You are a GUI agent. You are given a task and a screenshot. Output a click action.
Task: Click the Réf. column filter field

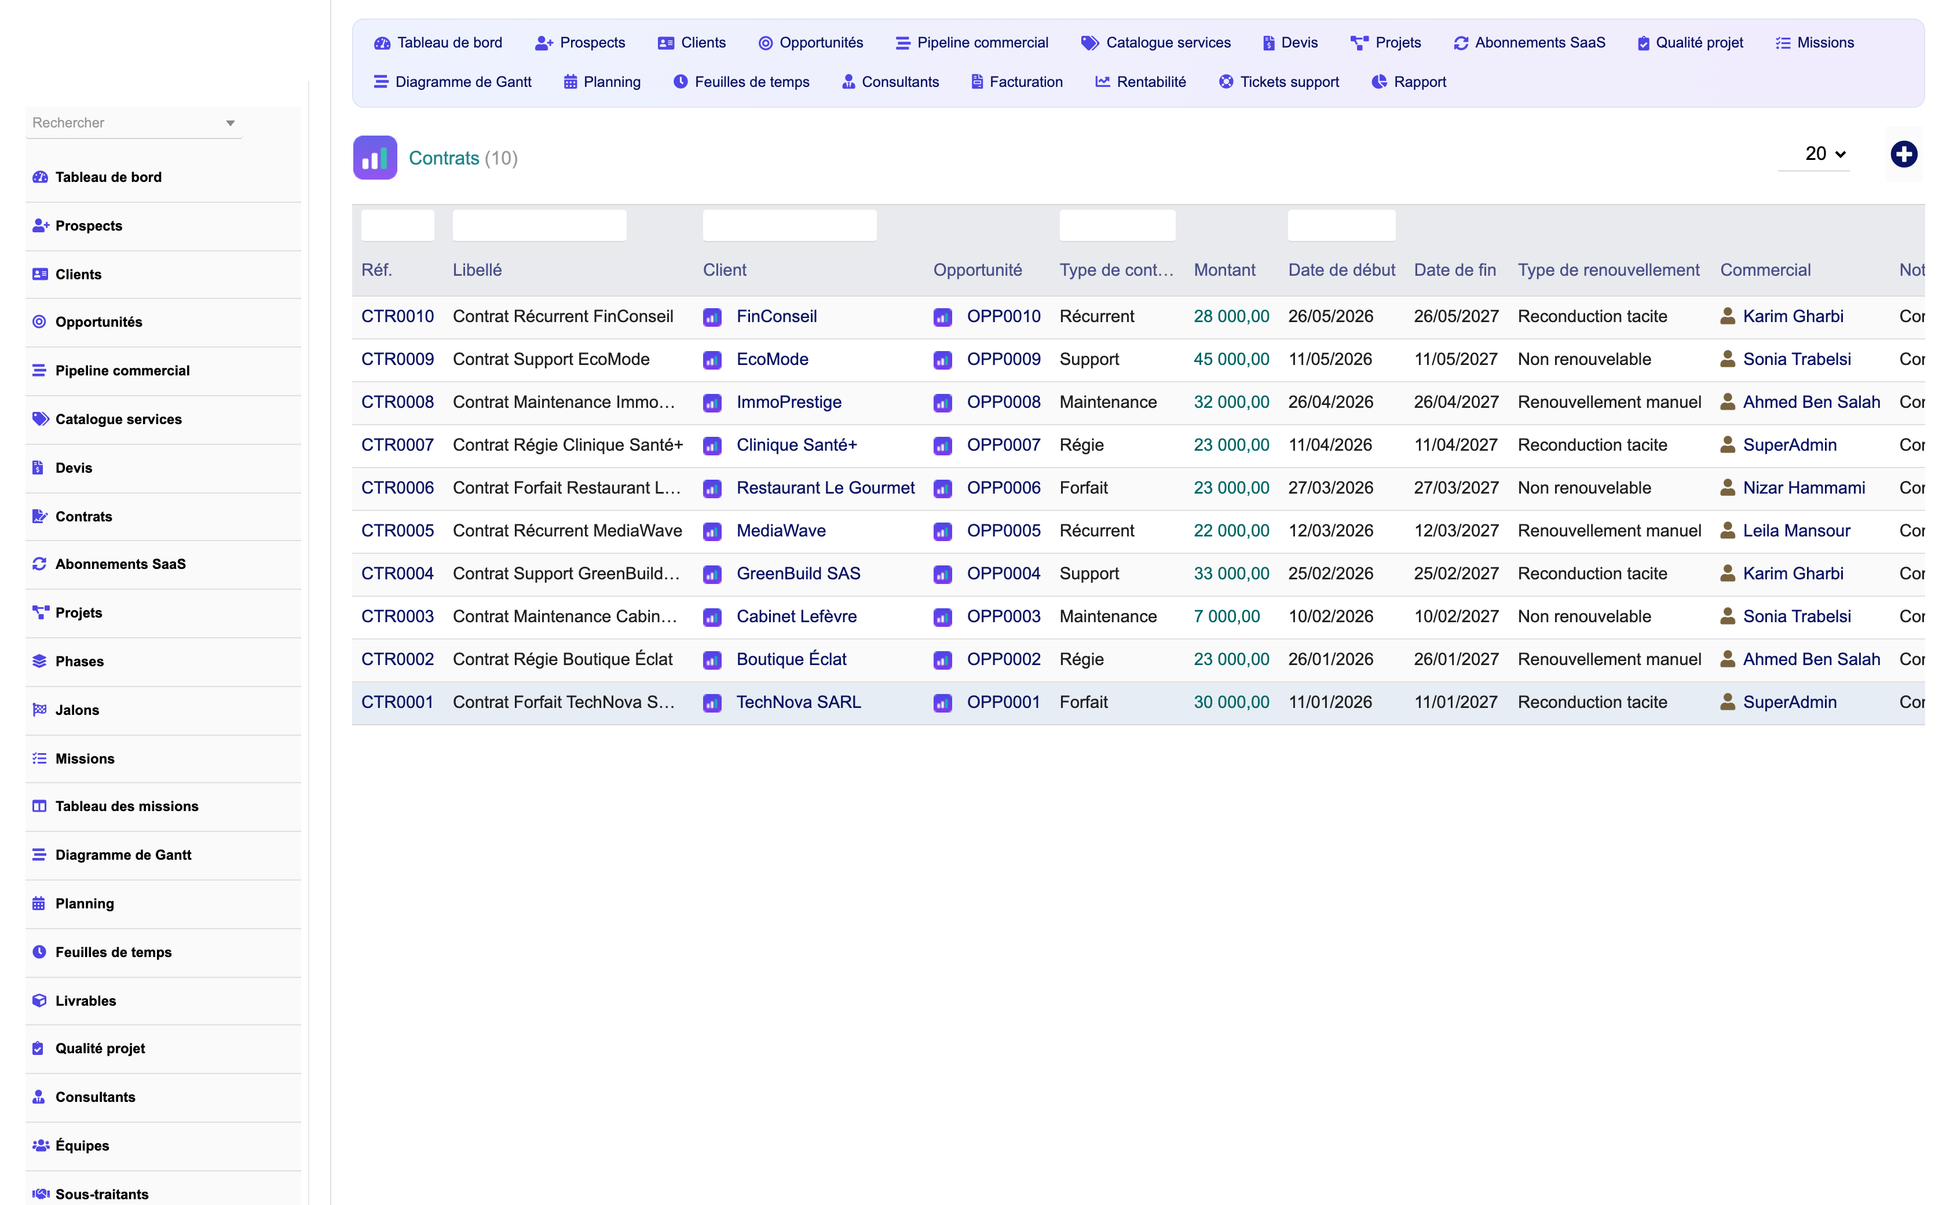point(398,225)
